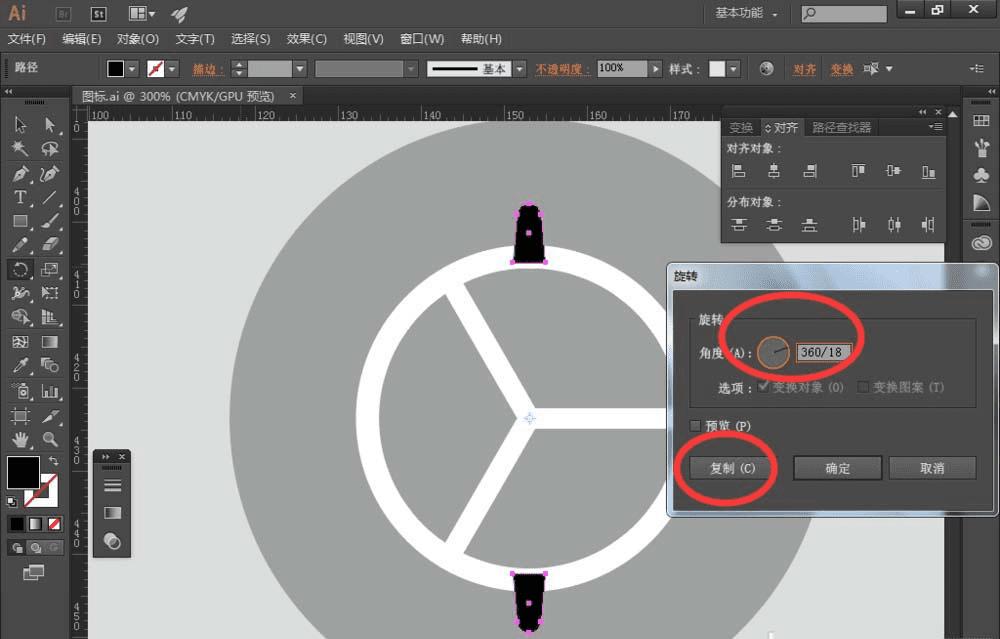Toggle the Preview (预览) checkbox
This screenshot has height=639, width=1000.
point(696,425)
